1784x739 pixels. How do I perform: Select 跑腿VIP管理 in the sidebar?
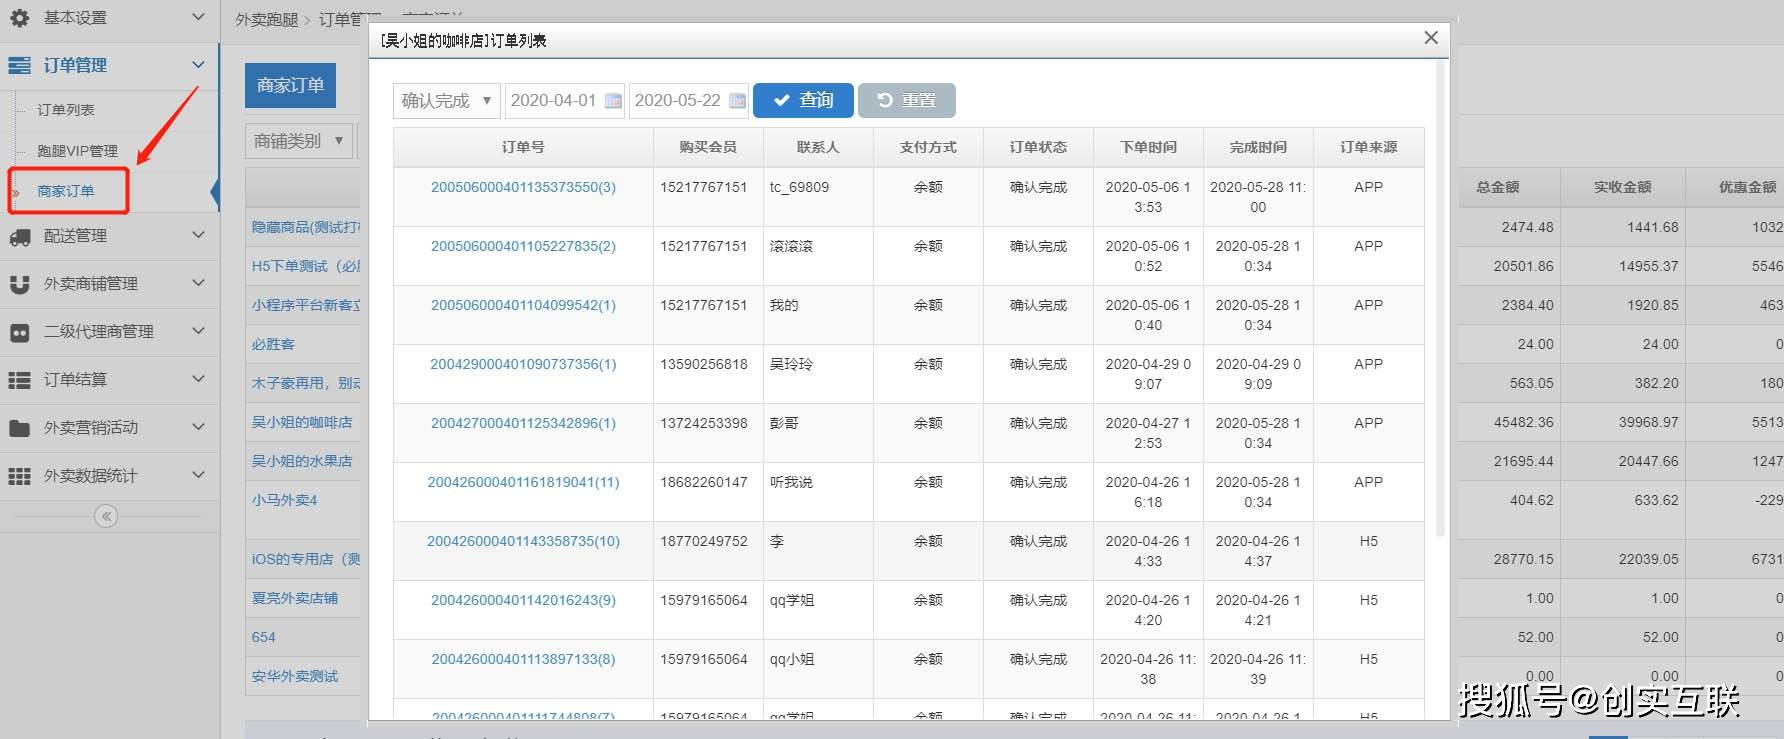click(x=77, y=151)
